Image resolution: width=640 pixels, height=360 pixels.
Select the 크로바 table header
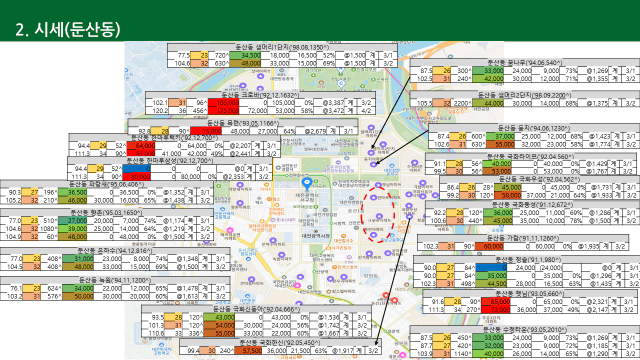(260, 95)
